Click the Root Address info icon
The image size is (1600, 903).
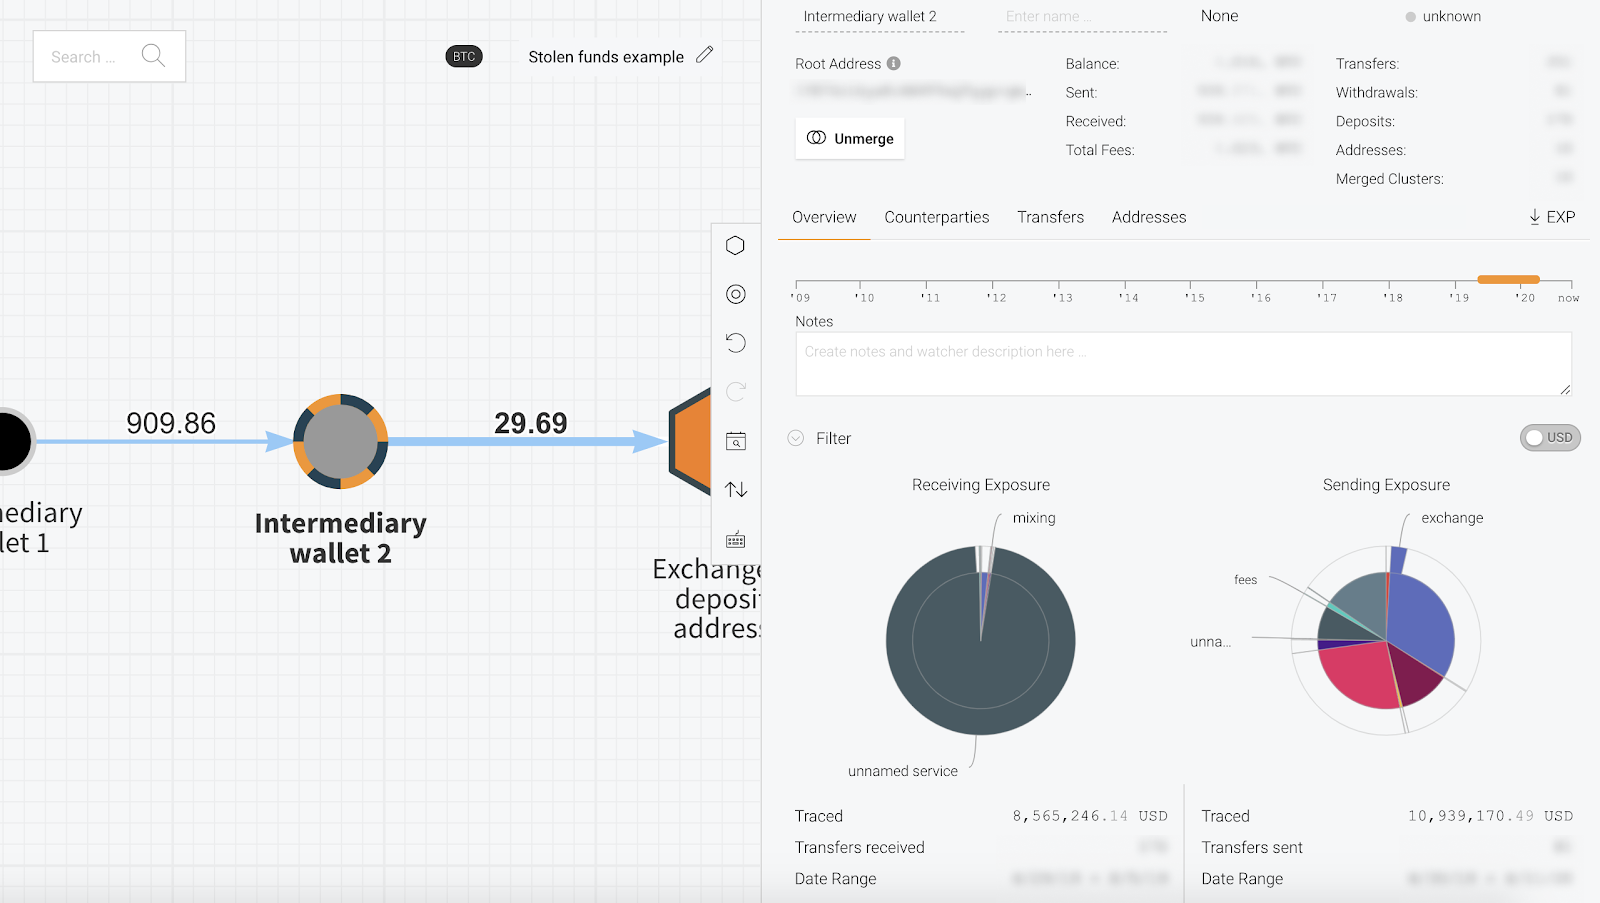tap(894, 63)
